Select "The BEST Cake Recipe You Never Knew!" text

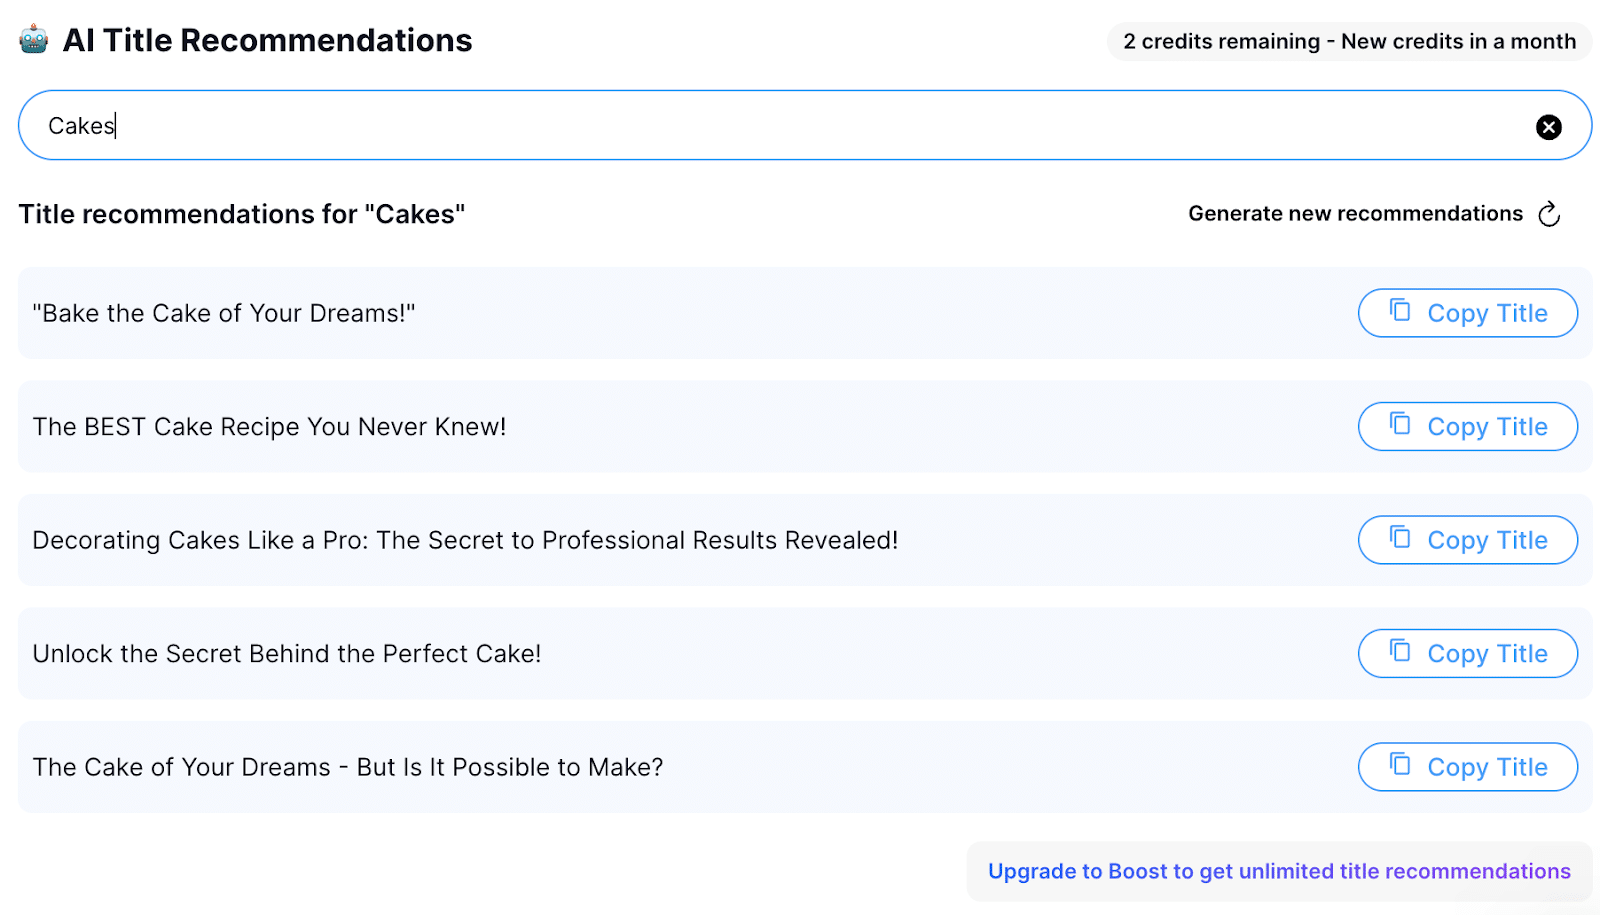coord(269,427)
